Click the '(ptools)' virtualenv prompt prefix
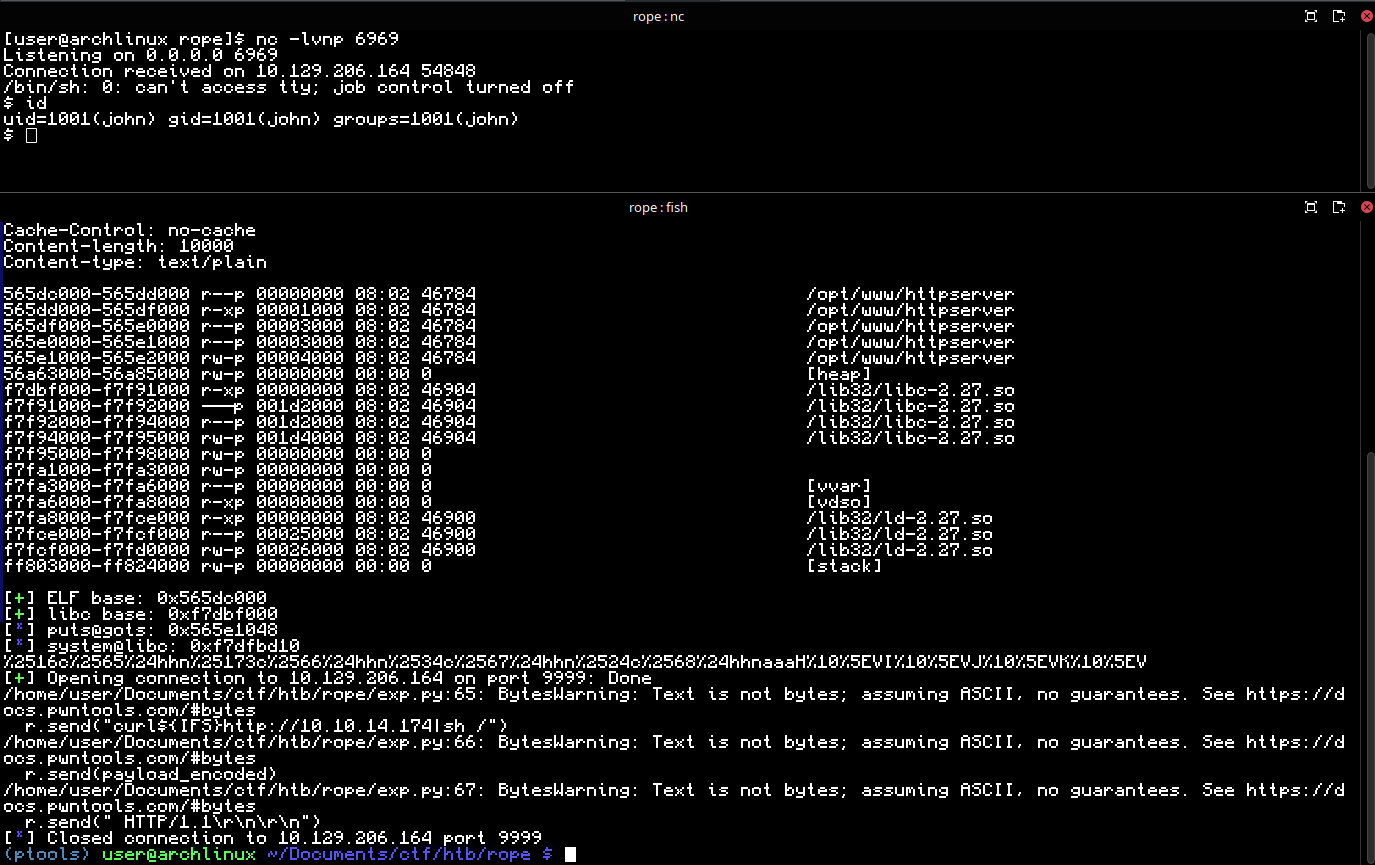 [x=47, y=854]
